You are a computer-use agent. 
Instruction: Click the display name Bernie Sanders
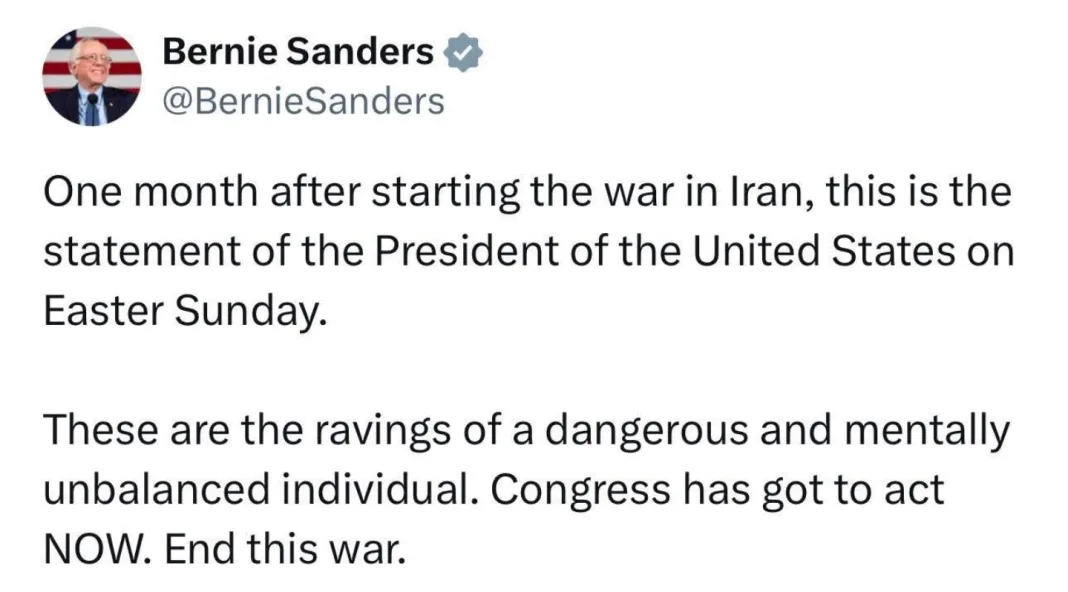click(x=297, y=52)
